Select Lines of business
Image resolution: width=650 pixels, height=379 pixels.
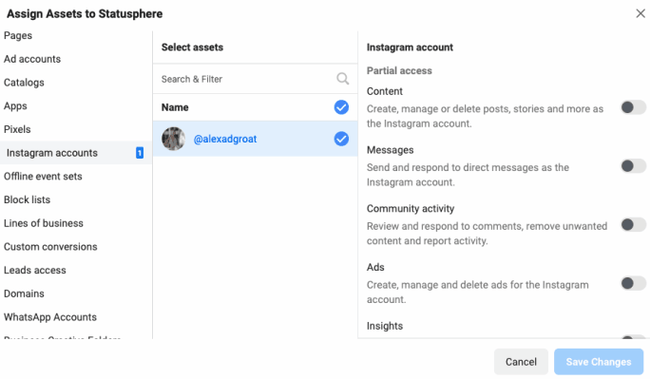coord(44,223)
